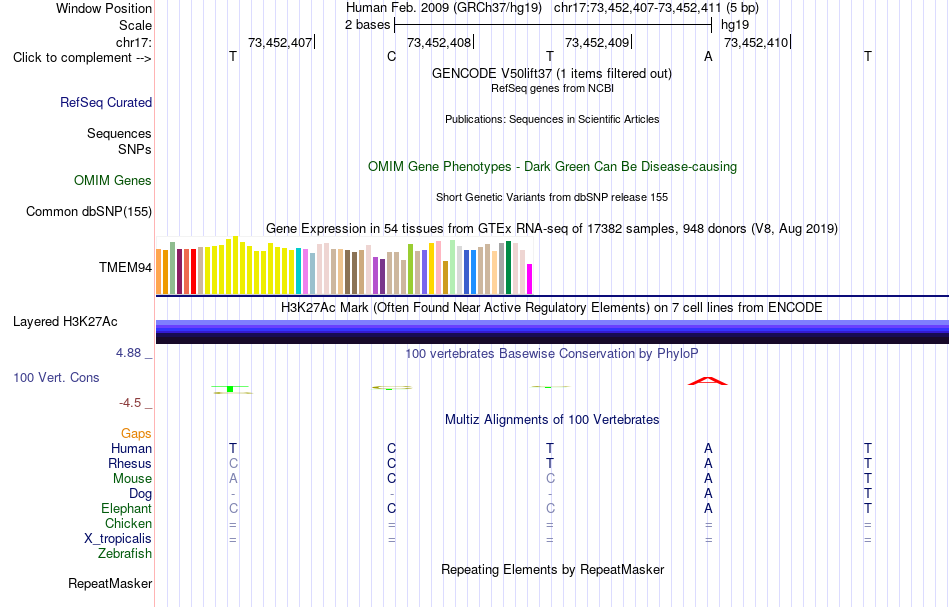The image size is (950, 607).
Task: Click the bright green PhyloP mark under first T
Action: [x=230, y=389]
